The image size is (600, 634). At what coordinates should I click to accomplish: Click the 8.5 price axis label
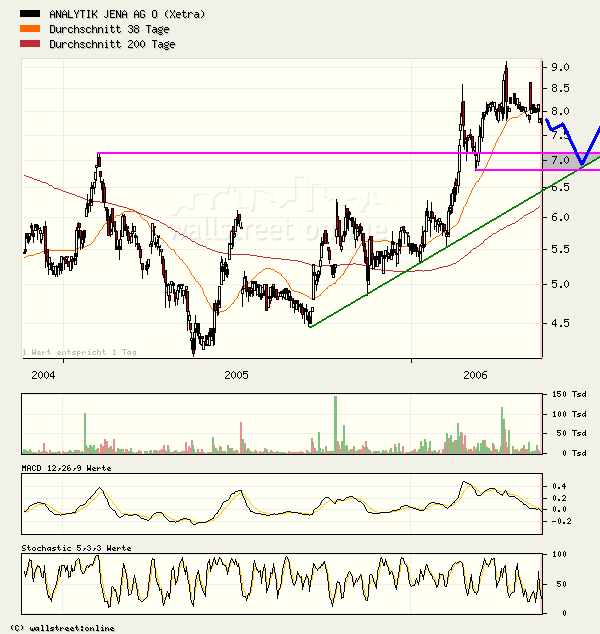(560, 88)
